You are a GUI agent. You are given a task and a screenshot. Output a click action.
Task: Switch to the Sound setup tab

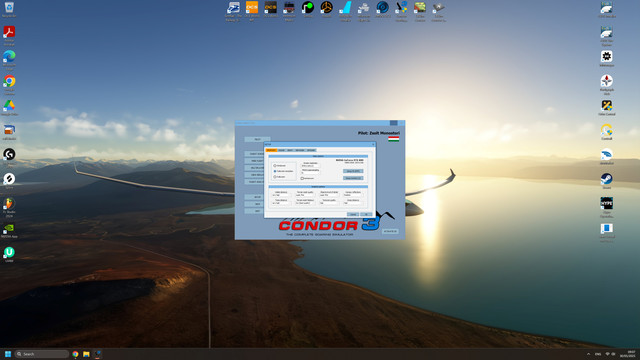[x=282, y=150]
